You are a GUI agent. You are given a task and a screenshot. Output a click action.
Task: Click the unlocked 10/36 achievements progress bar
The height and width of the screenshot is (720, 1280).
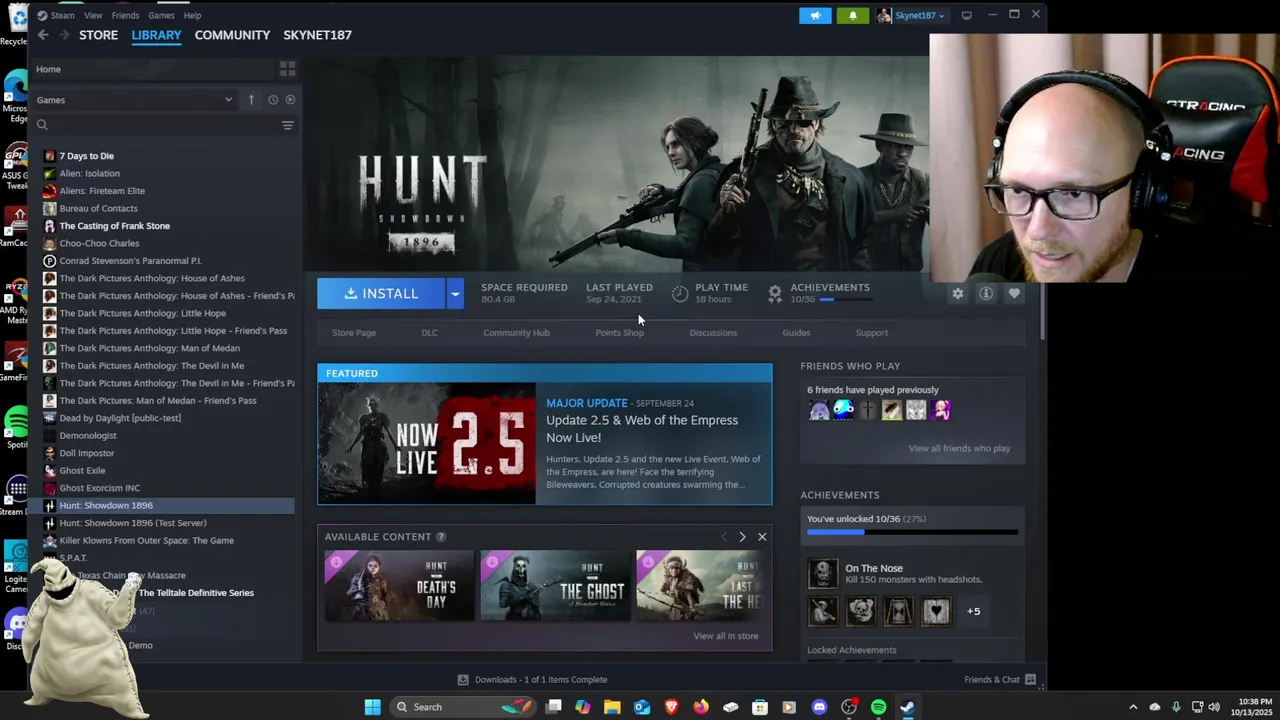(x=912, y=532)
